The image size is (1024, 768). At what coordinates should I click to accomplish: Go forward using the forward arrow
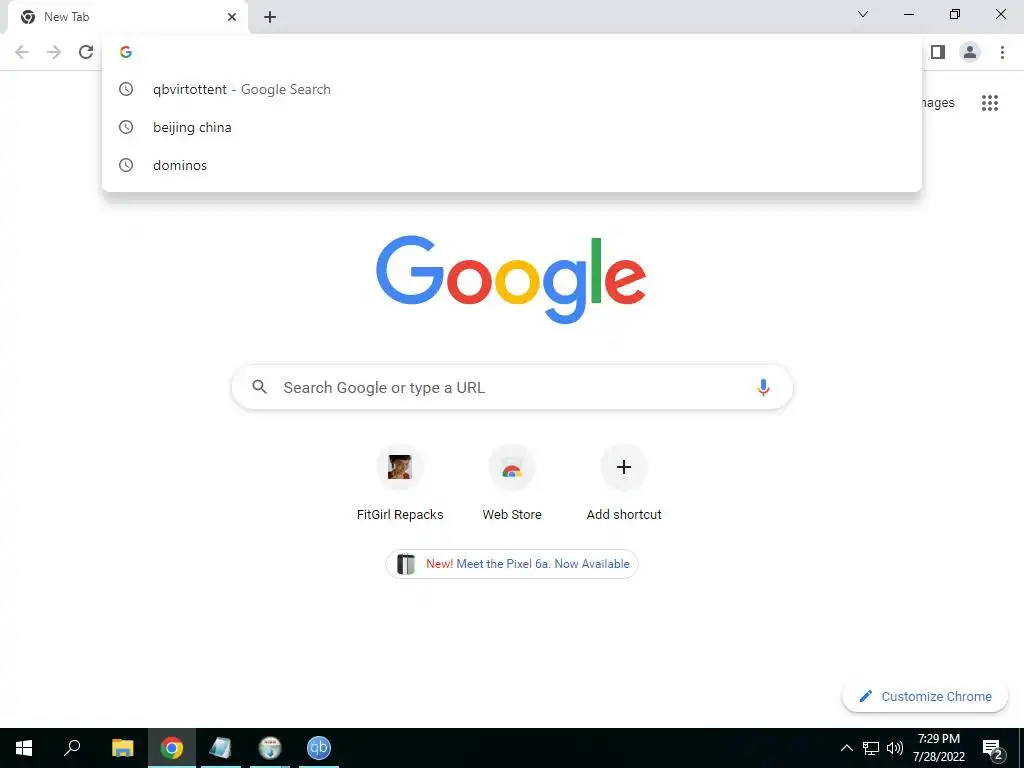(x=54, y=52)
